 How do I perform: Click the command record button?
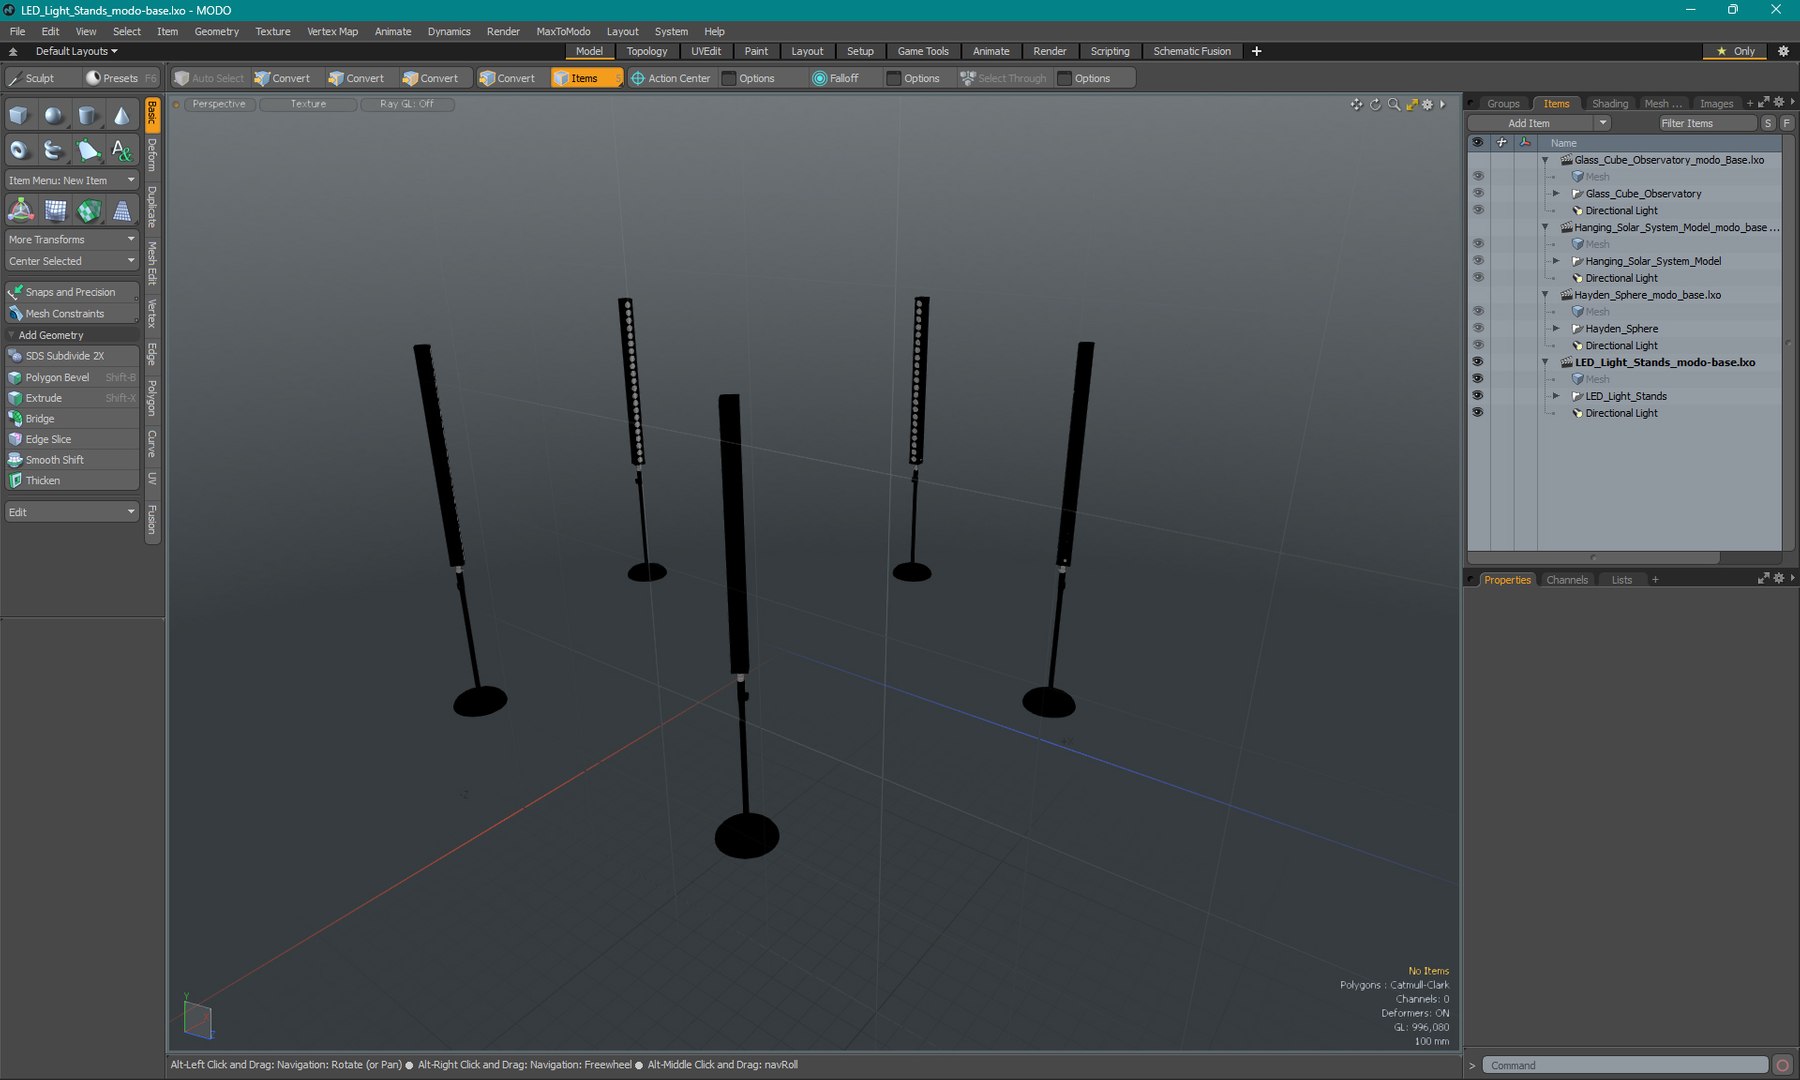click(1783, 1065)
